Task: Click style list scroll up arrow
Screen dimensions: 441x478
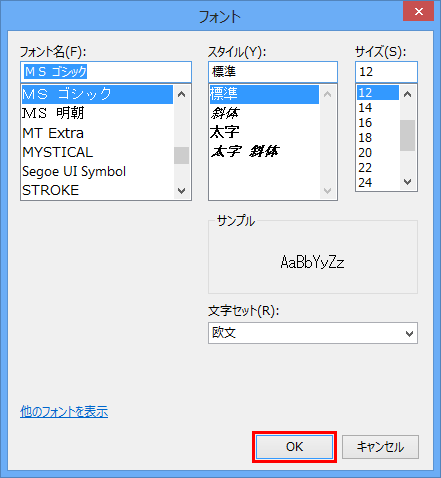Action: [x=328, y=94]
